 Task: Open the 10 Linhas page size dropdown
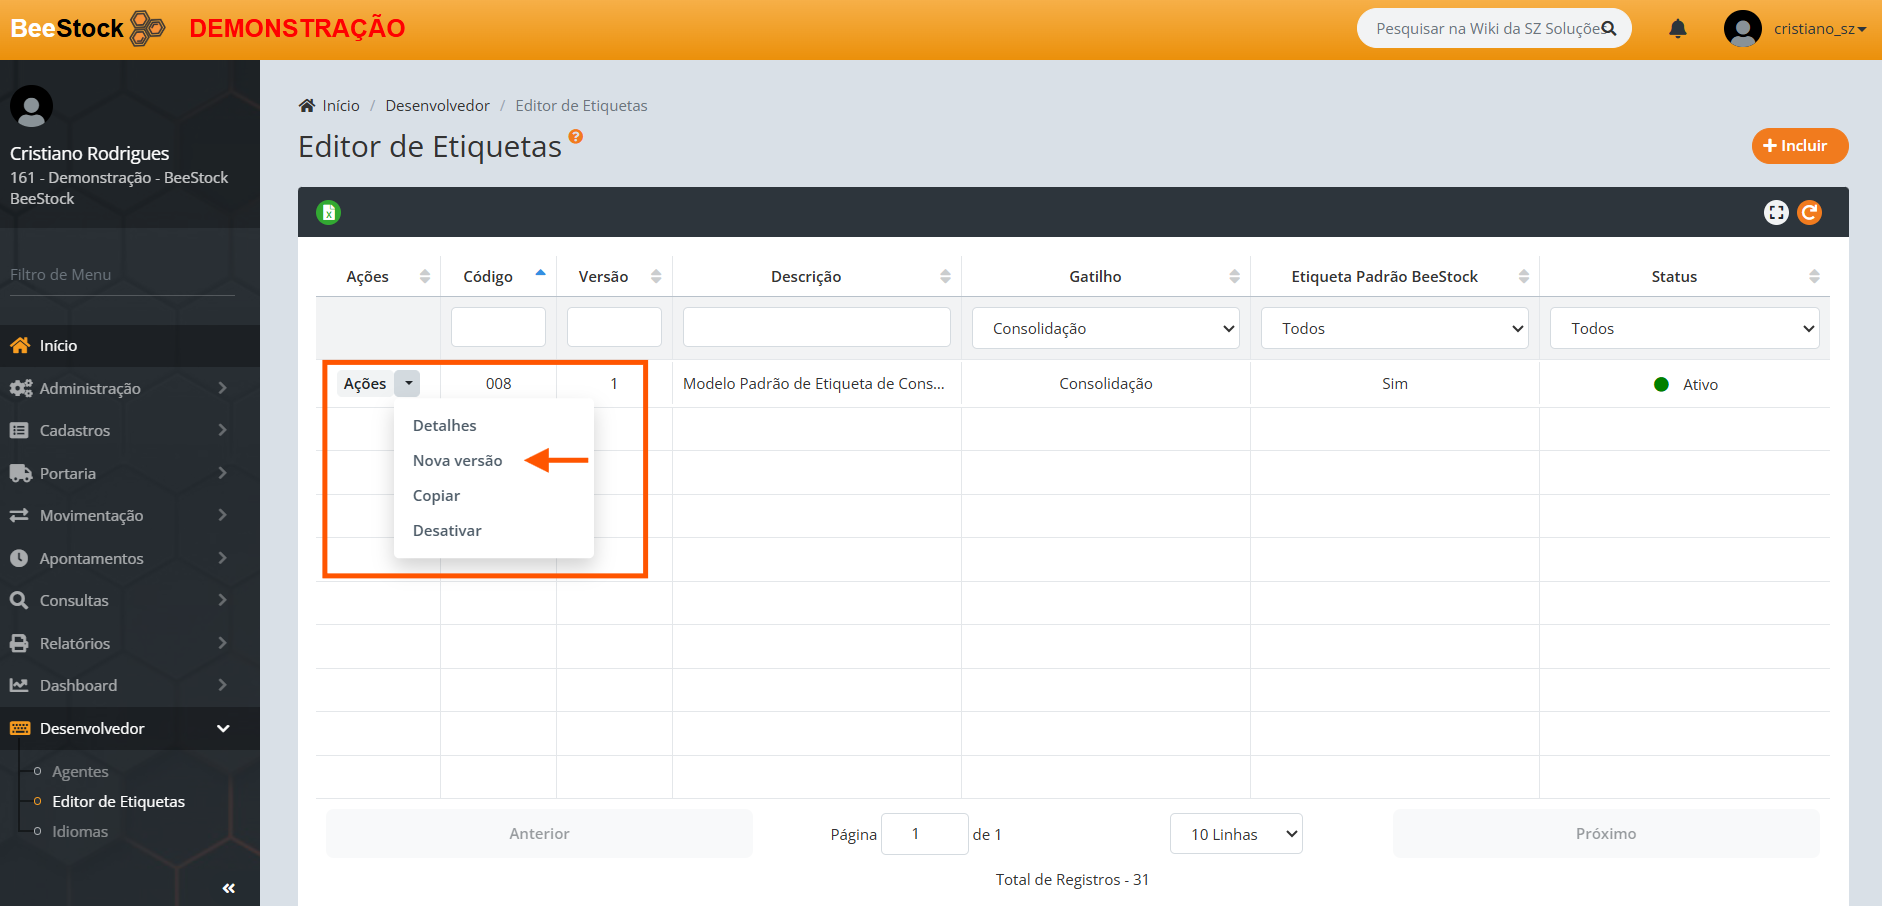tap(1235, 834)
